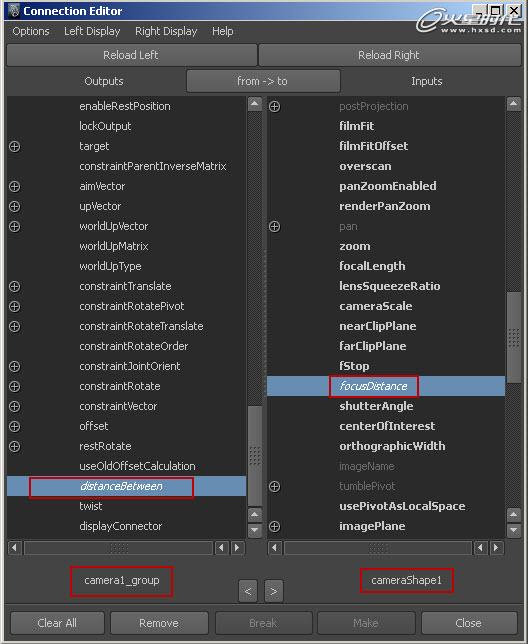Select worldUpType output attribute

tap(110, 266)
